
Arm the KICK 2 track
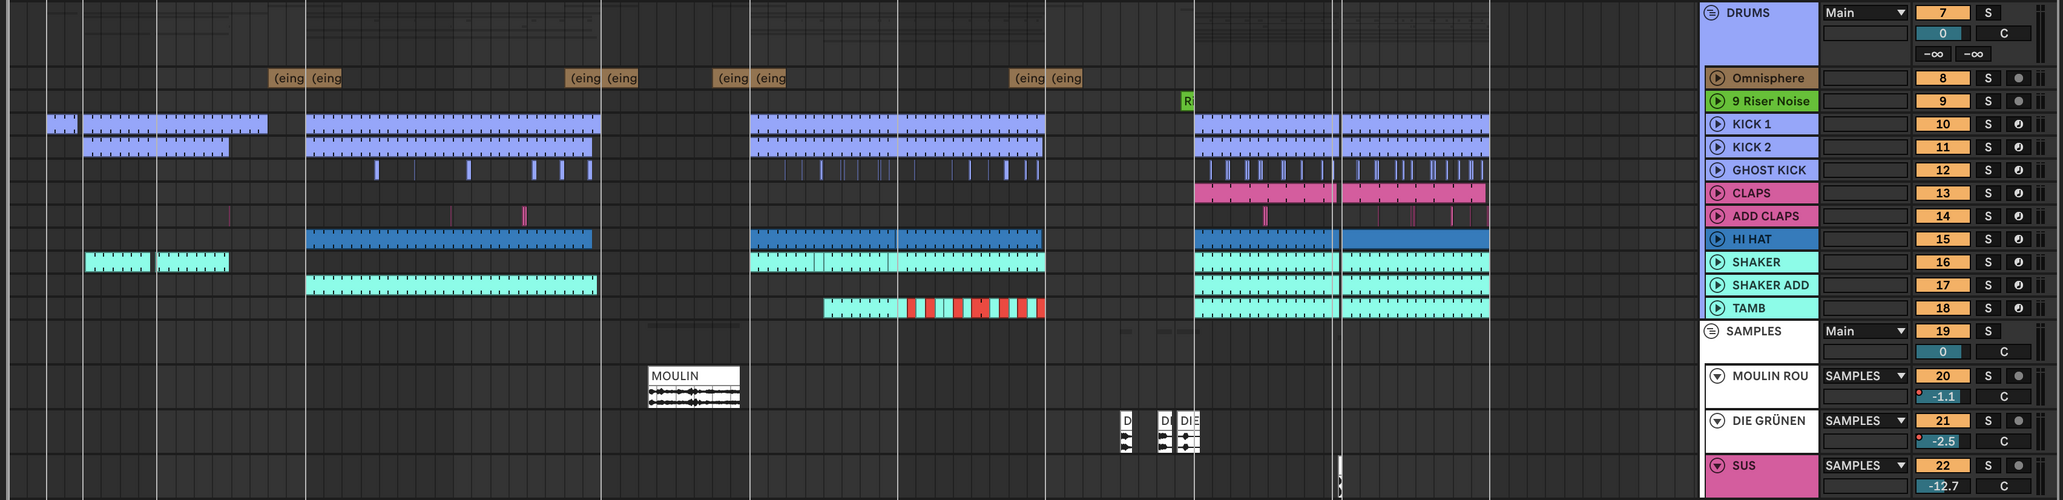point(2018,147)
